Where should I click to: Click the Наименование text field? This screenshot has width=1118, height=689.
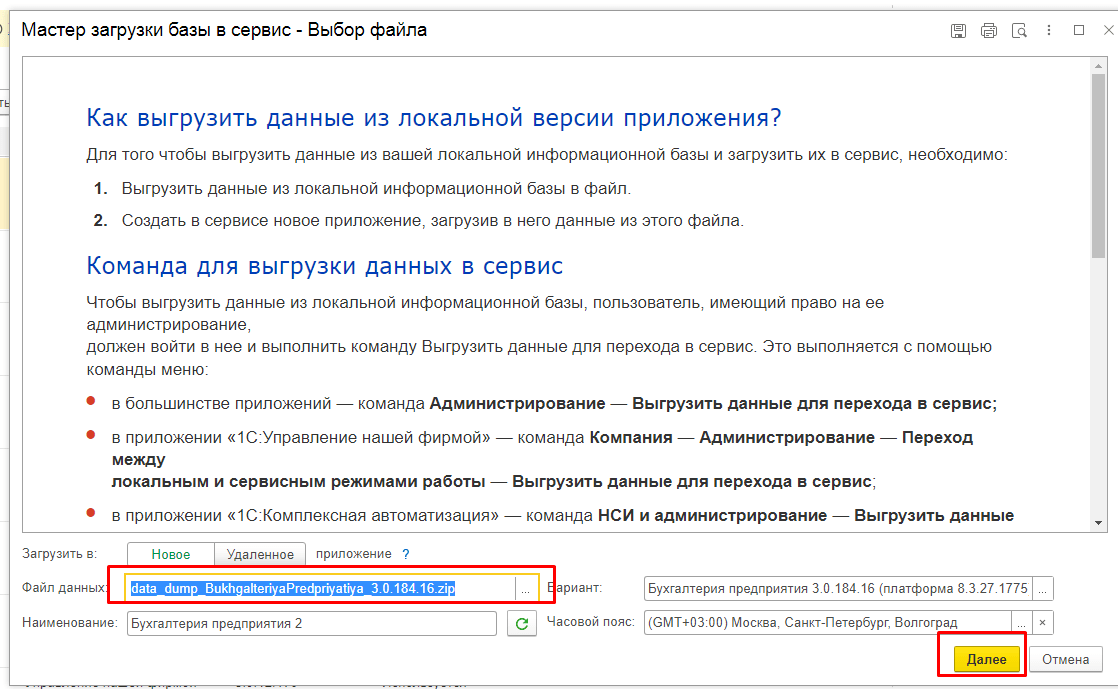(x=311, y=624)
